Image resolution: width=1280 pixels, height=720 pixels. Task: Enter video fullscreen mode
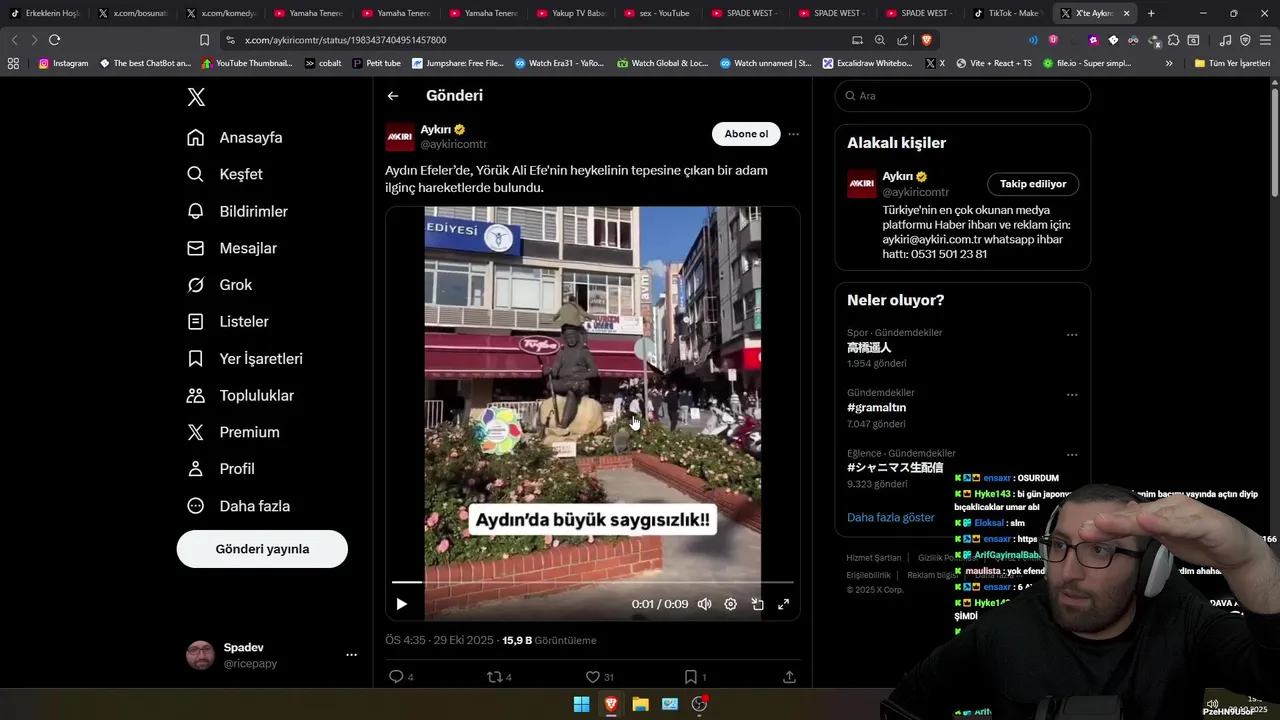click(x=783, y=604)
